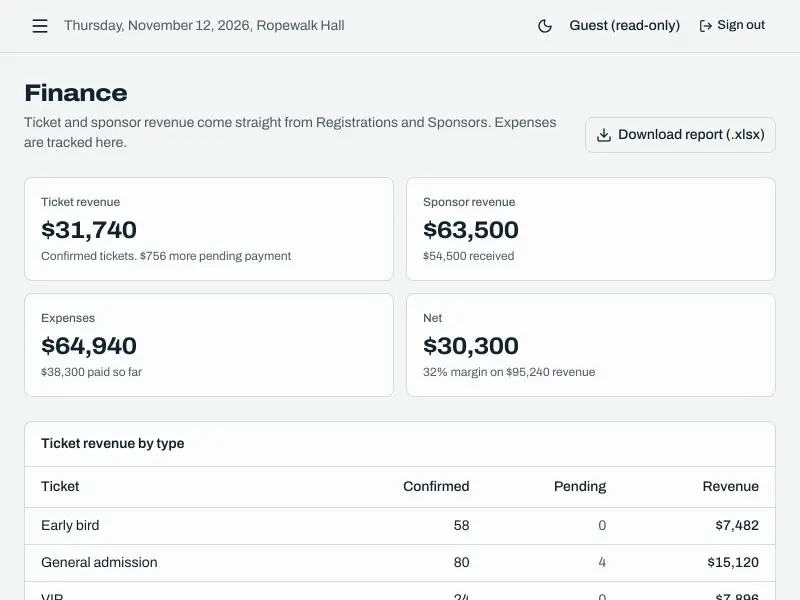Sort by Pending column header
Image resolution: width=800 pixels, height=600 pixels.
[580, 486]
